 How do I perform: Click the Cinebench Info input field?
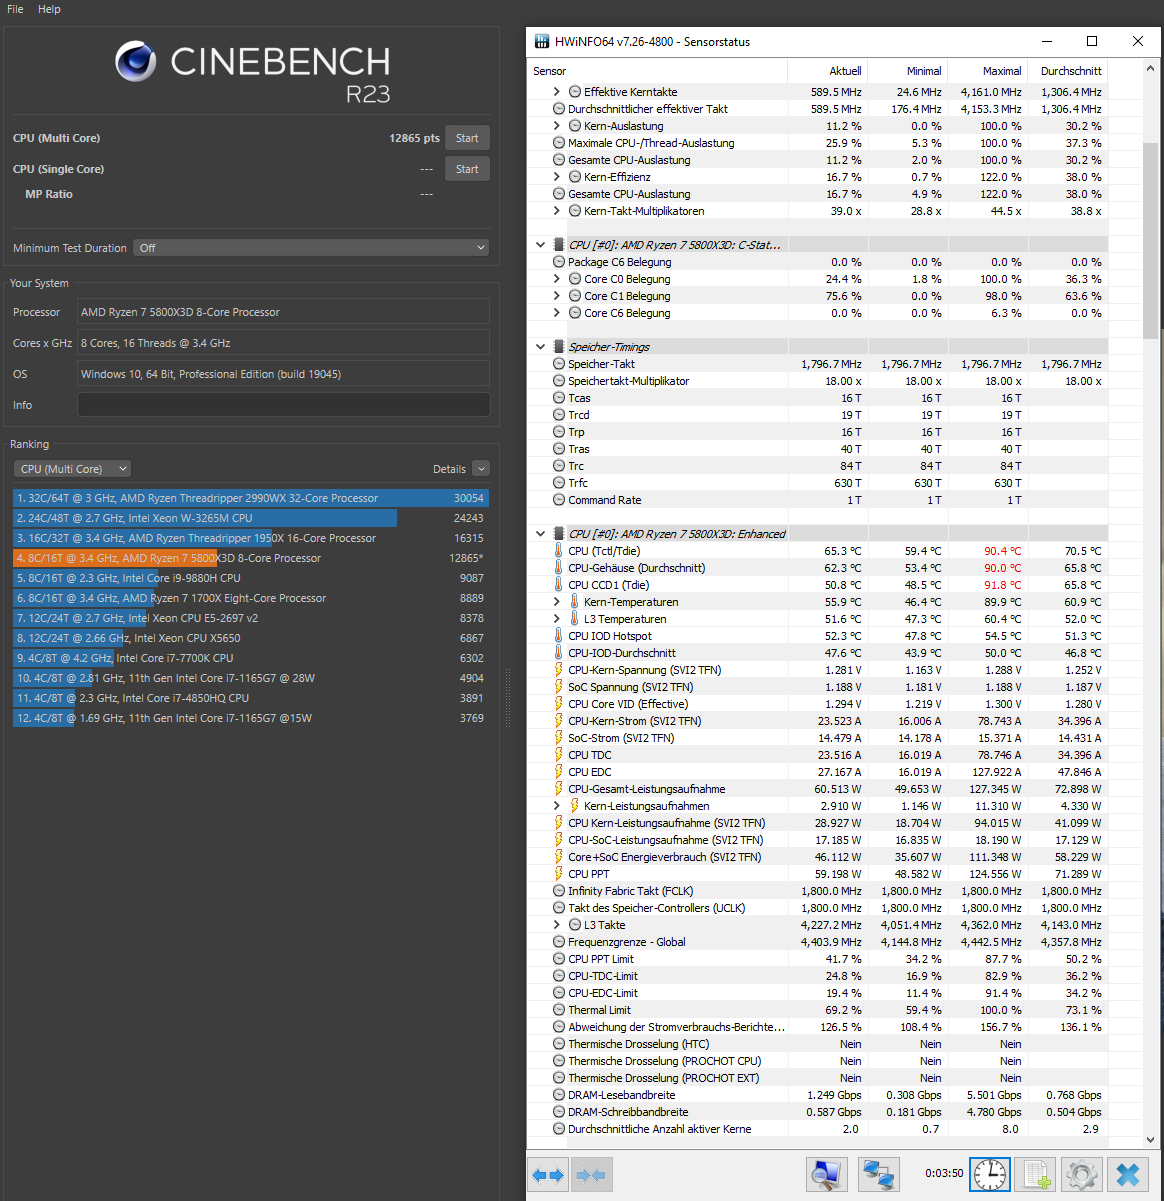point(284,405)
